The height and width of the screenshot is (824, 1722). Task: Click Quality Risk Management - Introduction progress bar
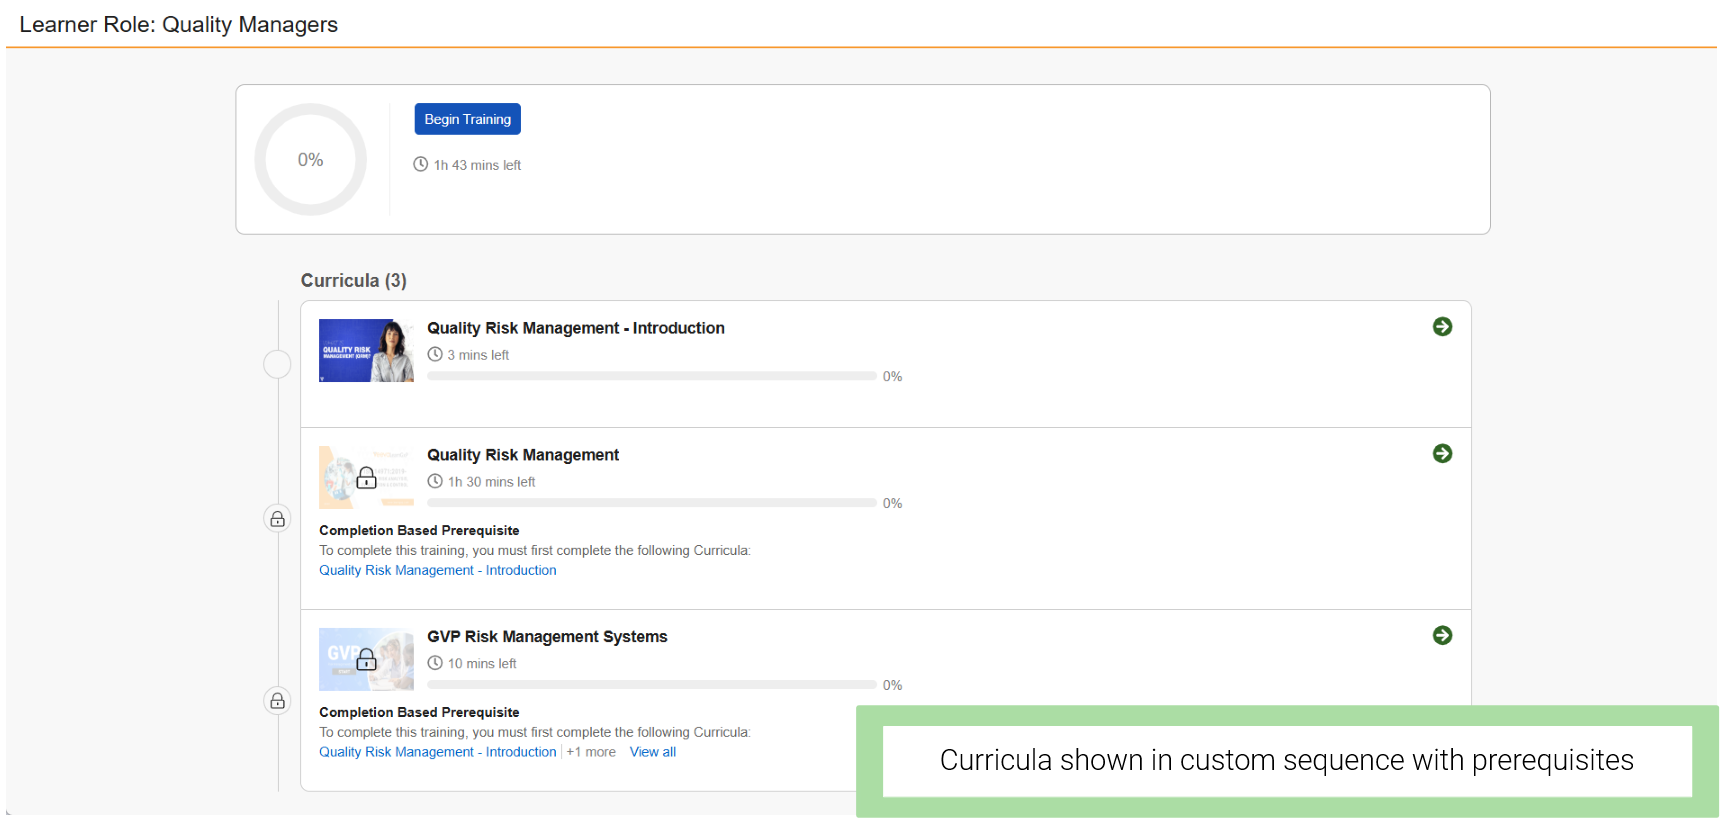pos(651,377)
